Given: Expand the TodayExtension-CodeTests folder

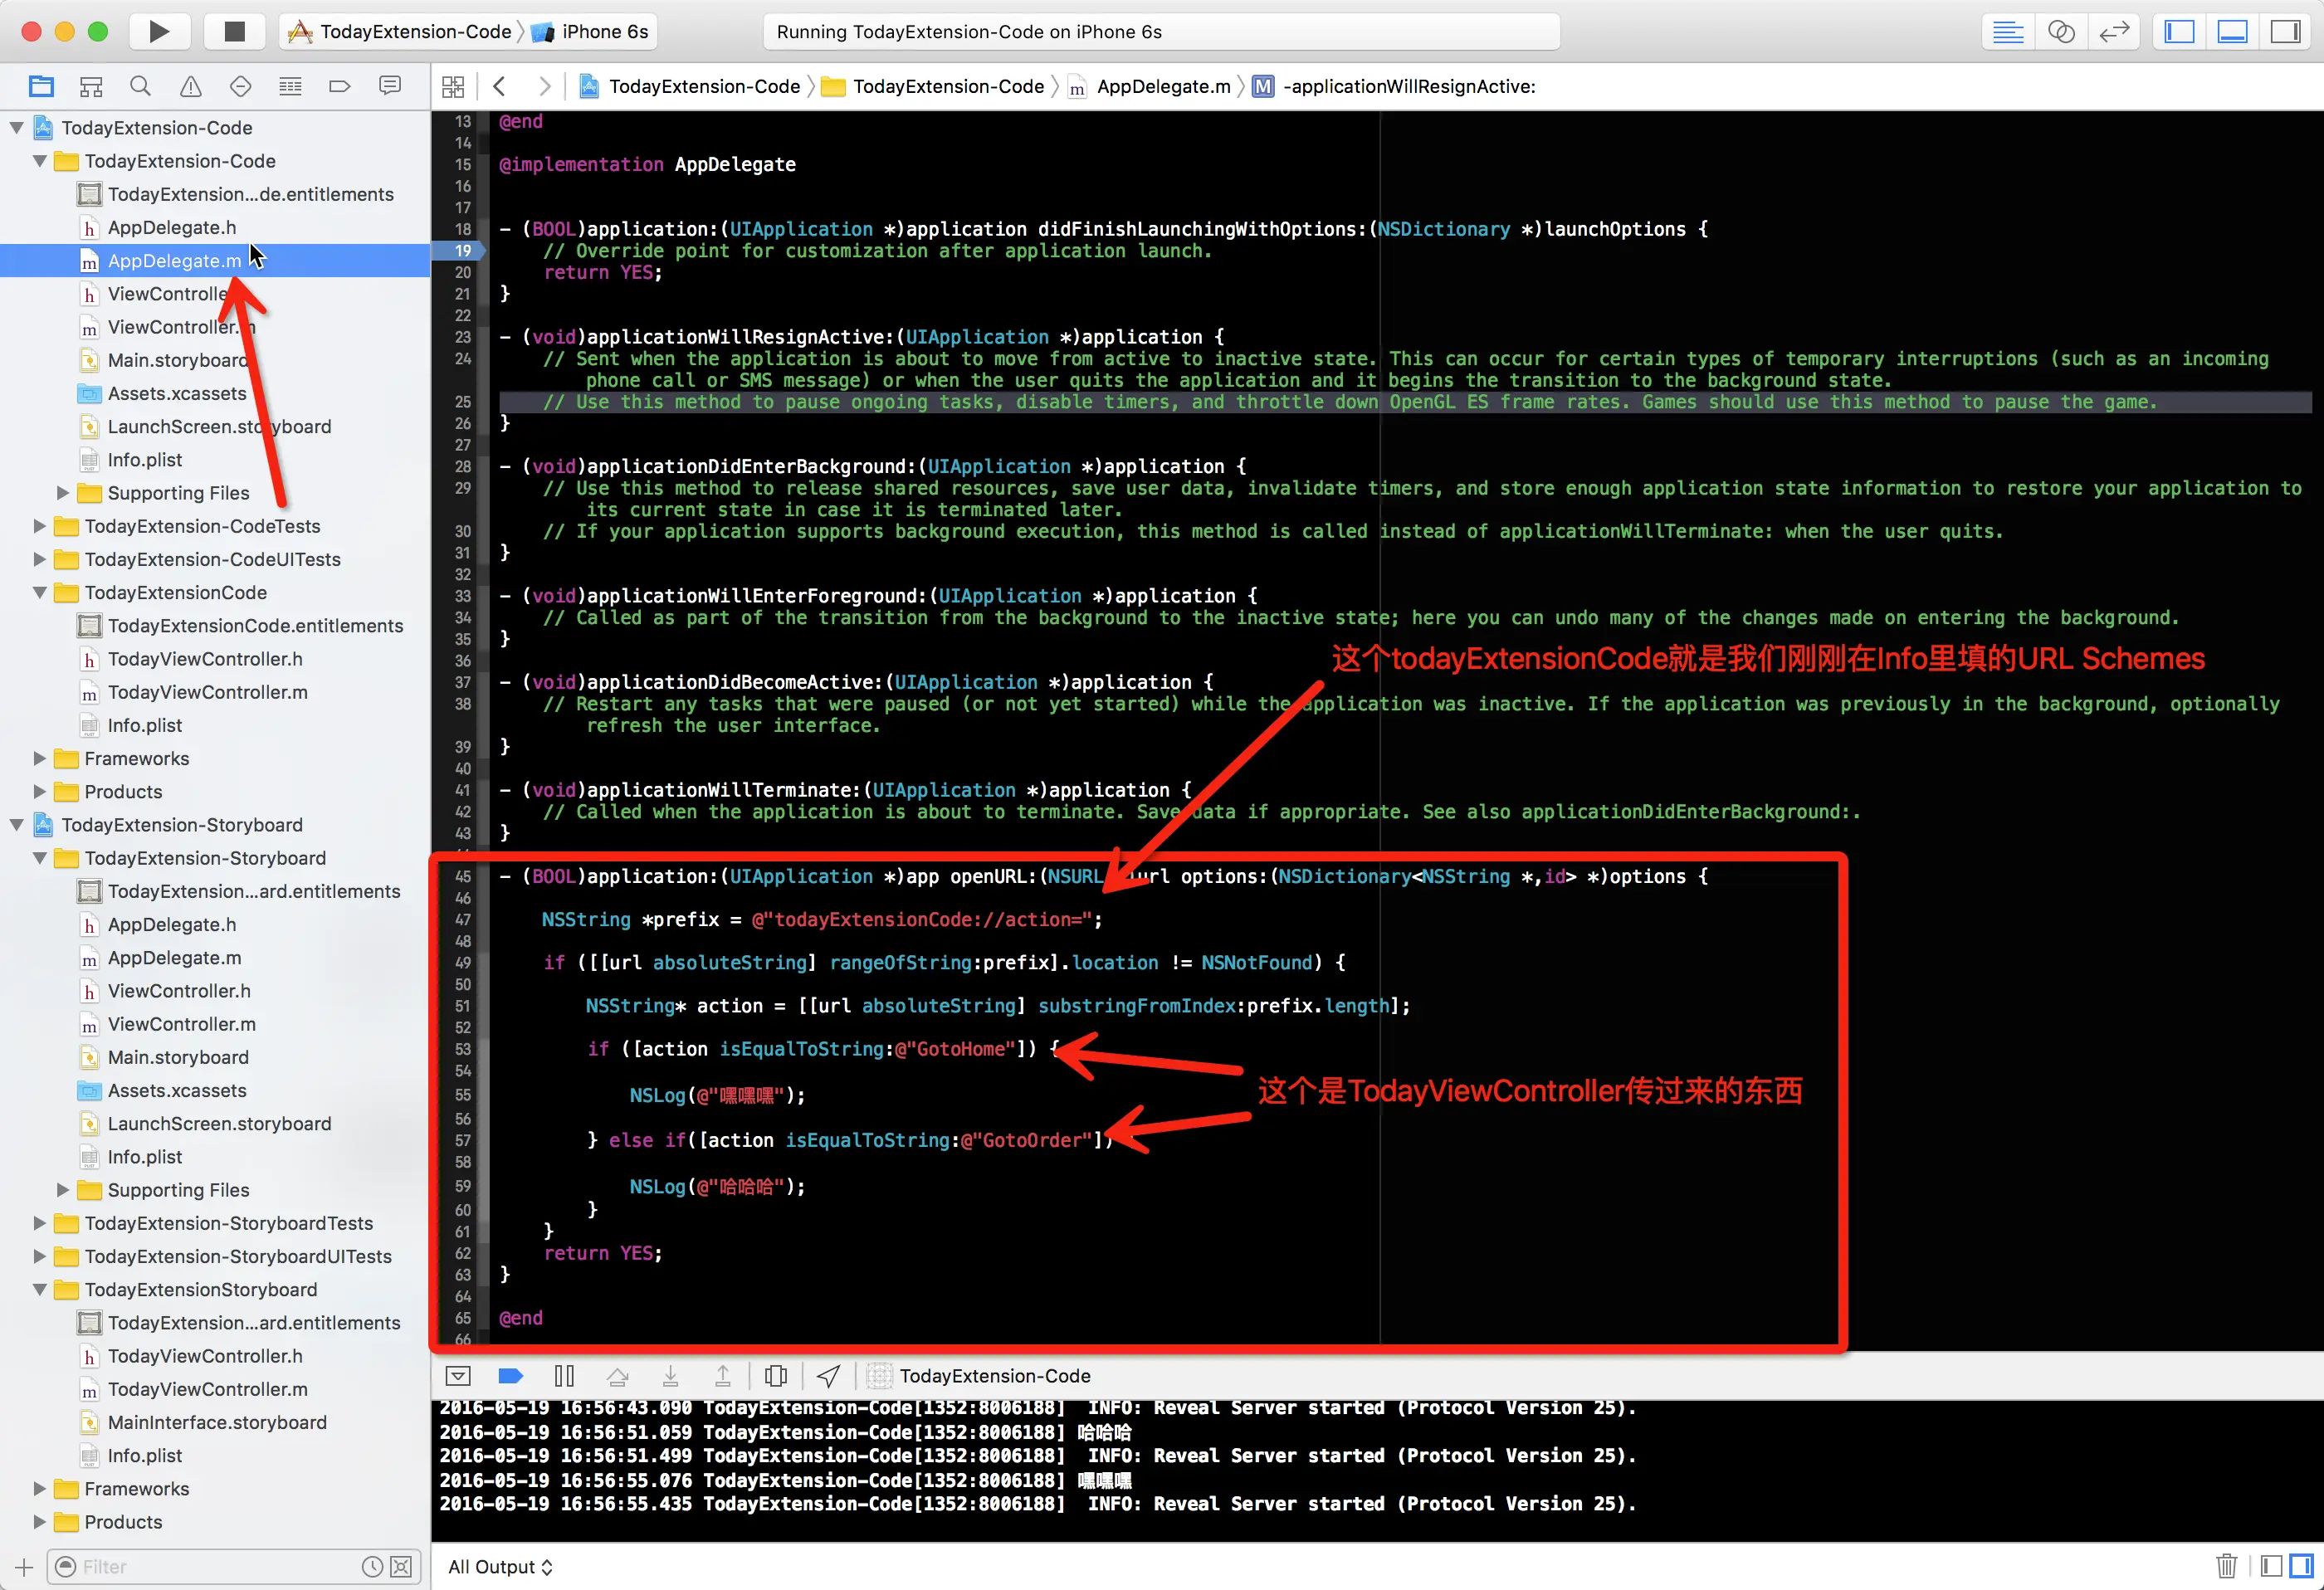Looking at the screenshot, I should (40, 526).
